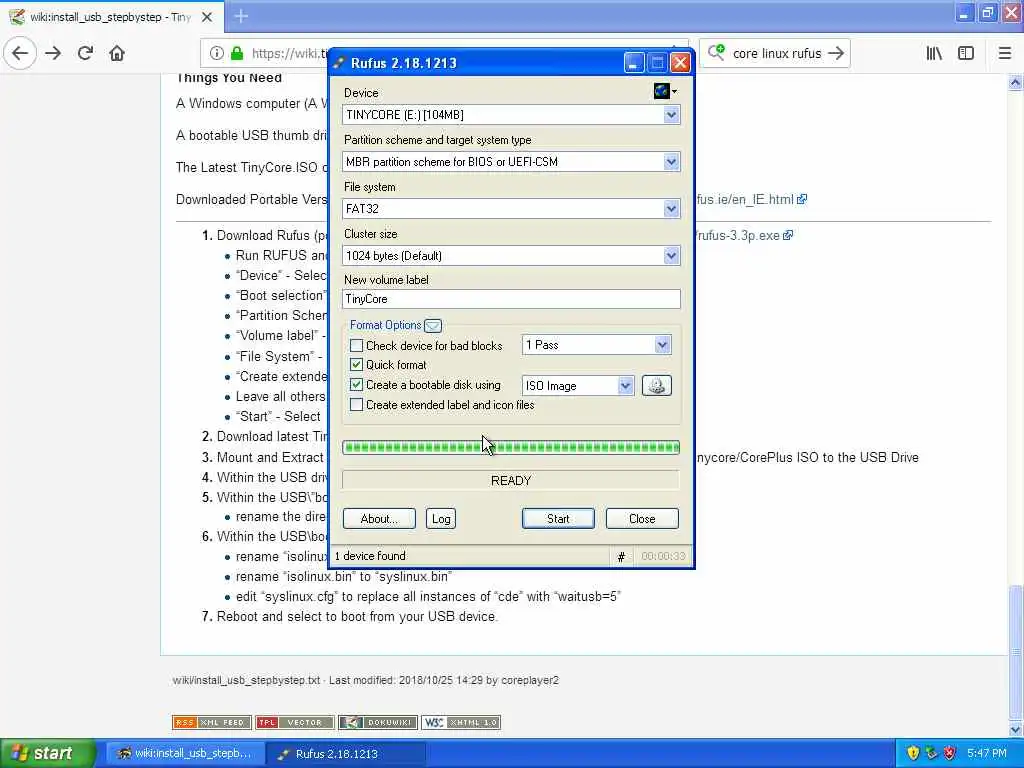Go forward in Firefox browser
Viewport: 1024px width, 768px height.
click(x=53, y=53)
